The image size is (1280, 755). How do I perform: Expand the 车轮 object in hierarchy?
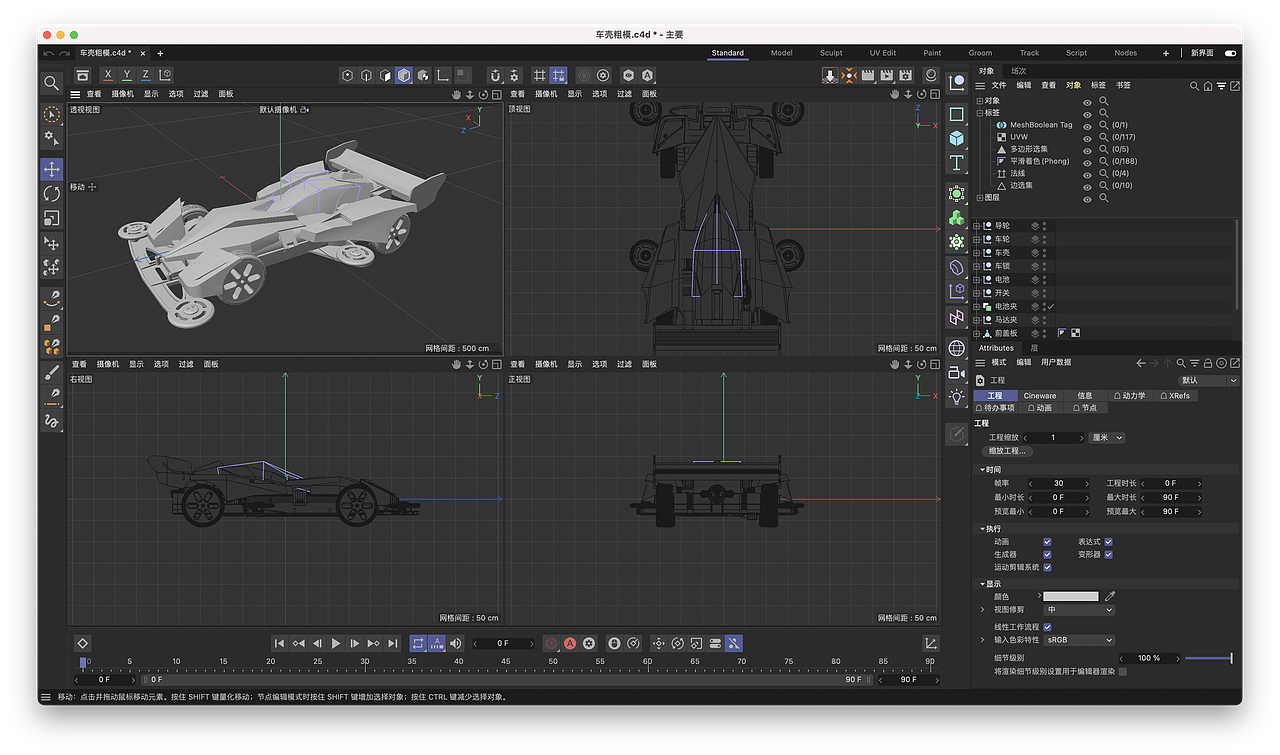[x=977, y=239]
